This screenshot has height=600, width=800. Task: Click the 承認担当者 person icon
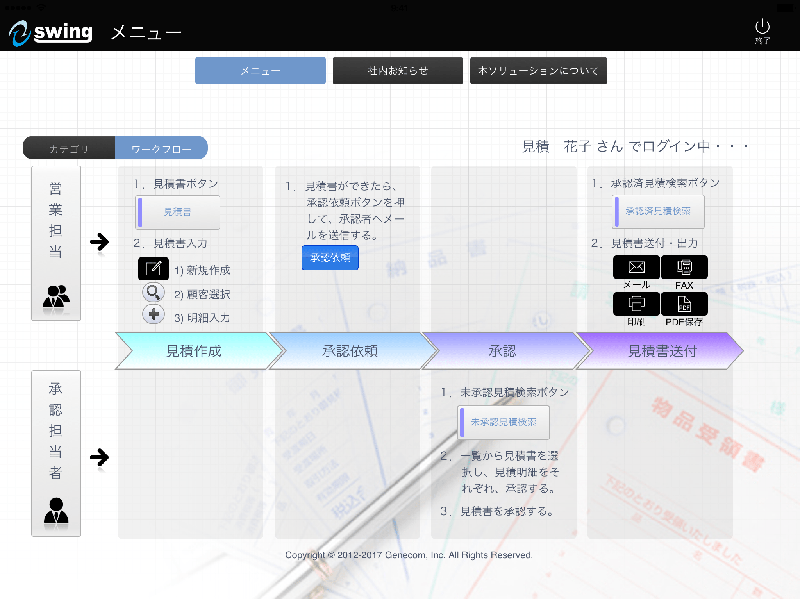click(56, 511)
